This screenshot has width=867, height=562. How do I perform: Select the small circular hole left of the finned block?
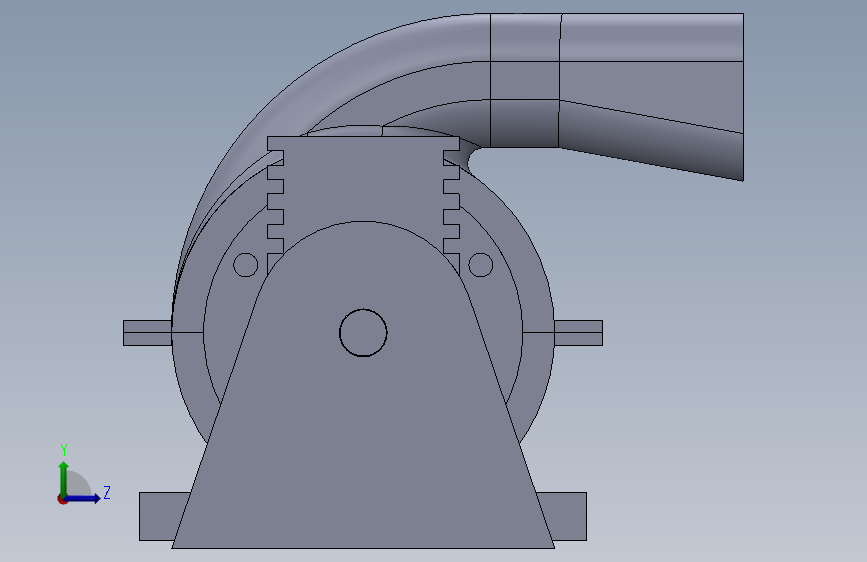point(246,265)
